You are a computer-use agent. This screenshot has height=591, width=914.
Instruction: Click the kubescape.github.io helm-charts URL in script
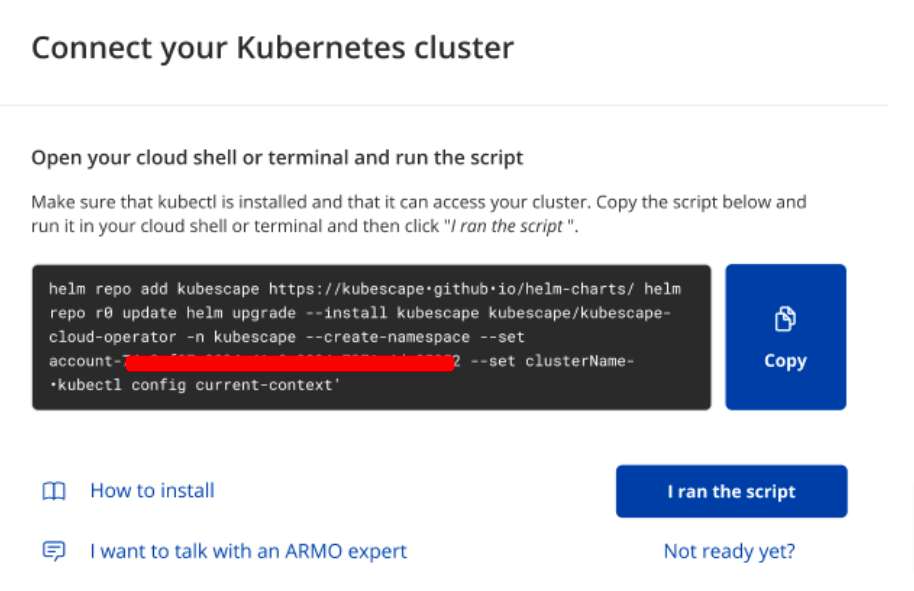451,289
